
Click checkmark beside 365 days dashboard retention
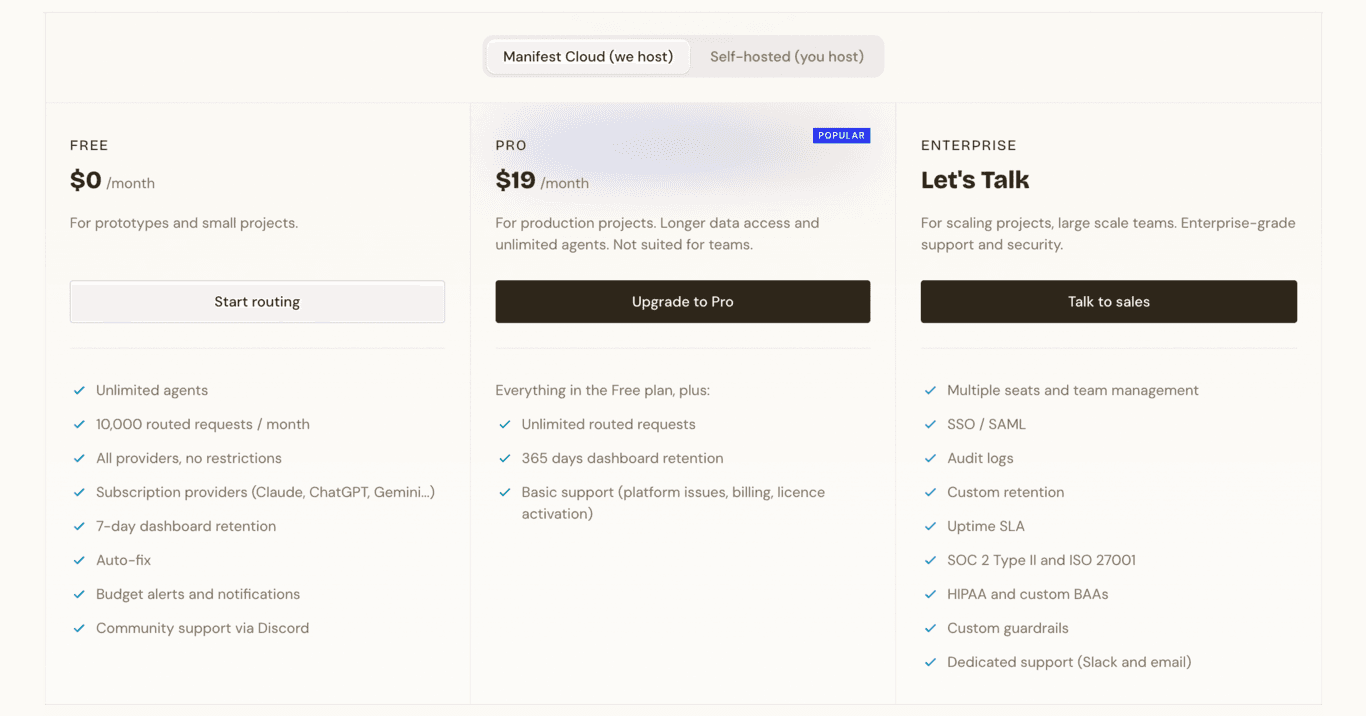click(505, 459)
